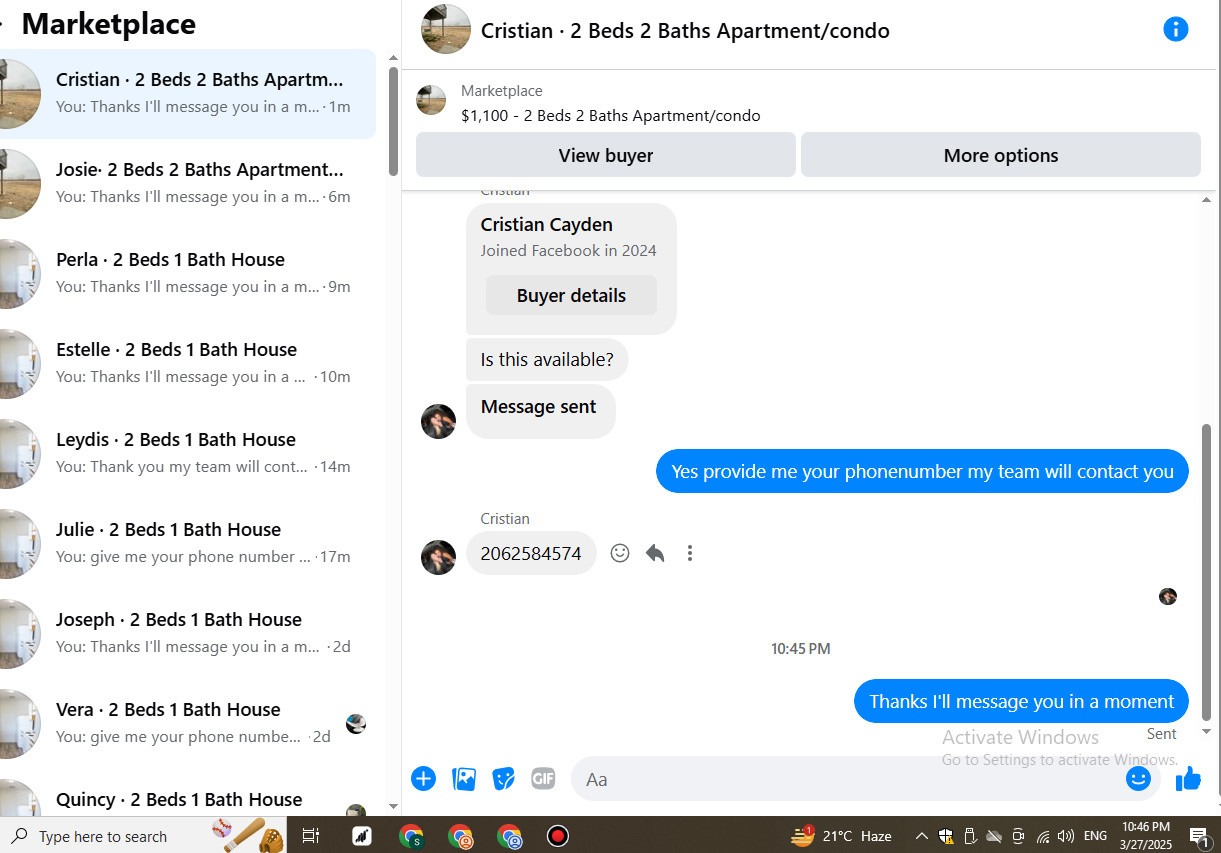Click the $1,100 listing title text
This screenshot has width=1221, height=853.
[610, 115]
